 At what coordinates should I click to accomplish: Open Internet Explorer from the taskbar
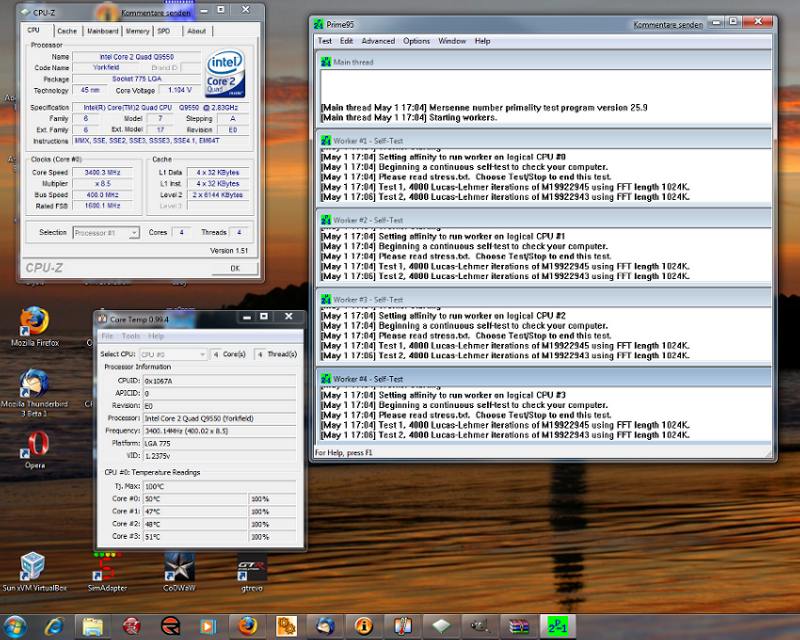coord(55,626)
